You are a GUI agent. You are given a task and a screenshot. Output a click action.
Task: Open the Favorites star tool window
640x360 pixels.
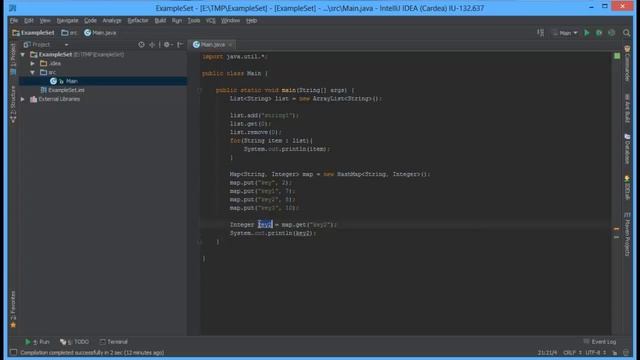point(13,310)
